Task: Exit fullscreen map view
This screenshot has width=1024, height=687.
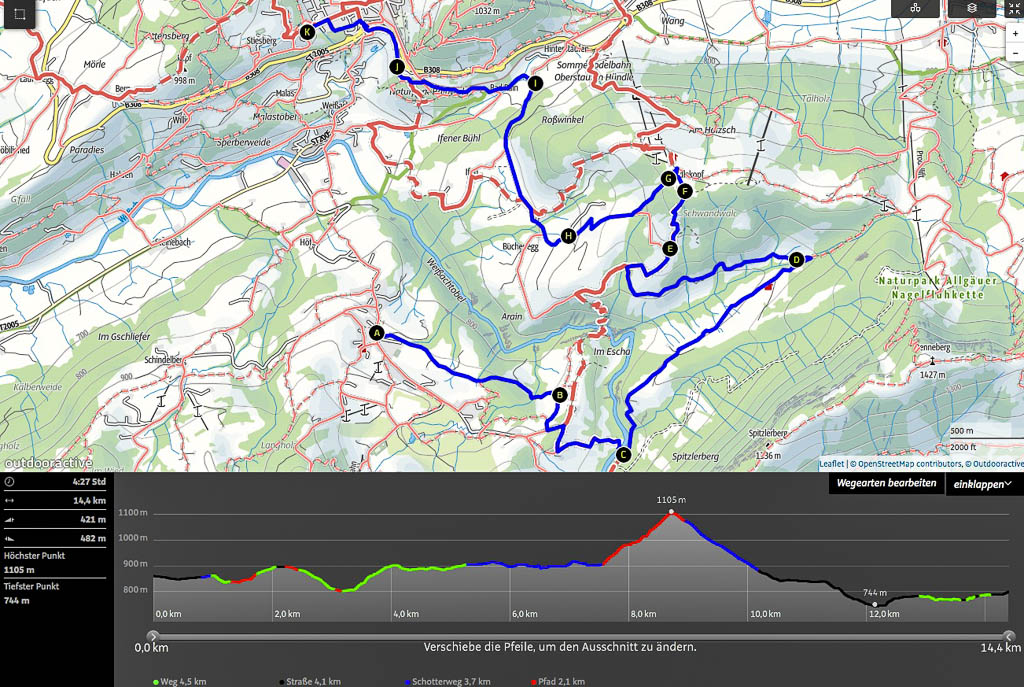Action: (x=1015, y=9)
